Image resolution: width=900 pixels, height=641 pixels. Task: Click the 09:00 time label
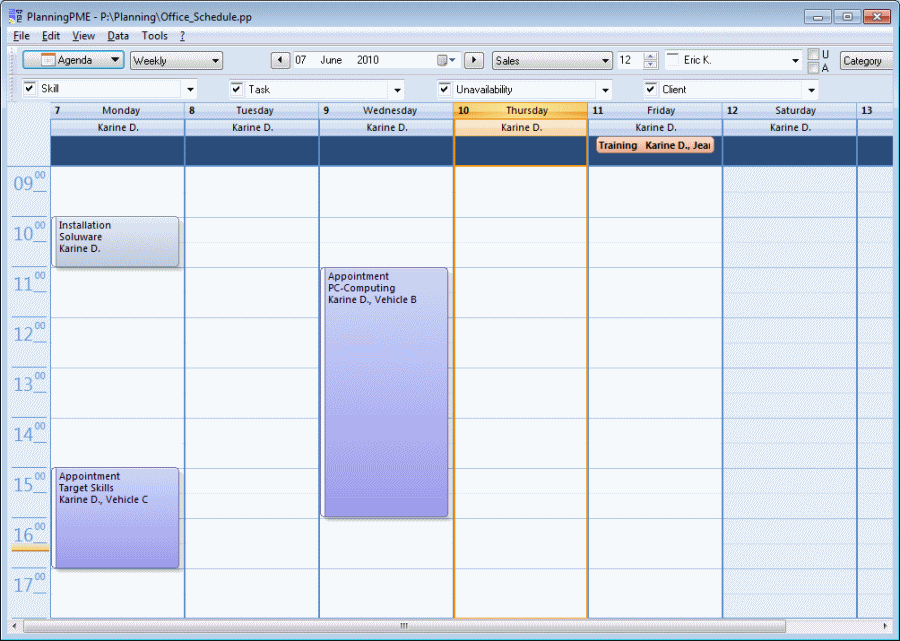29,182
